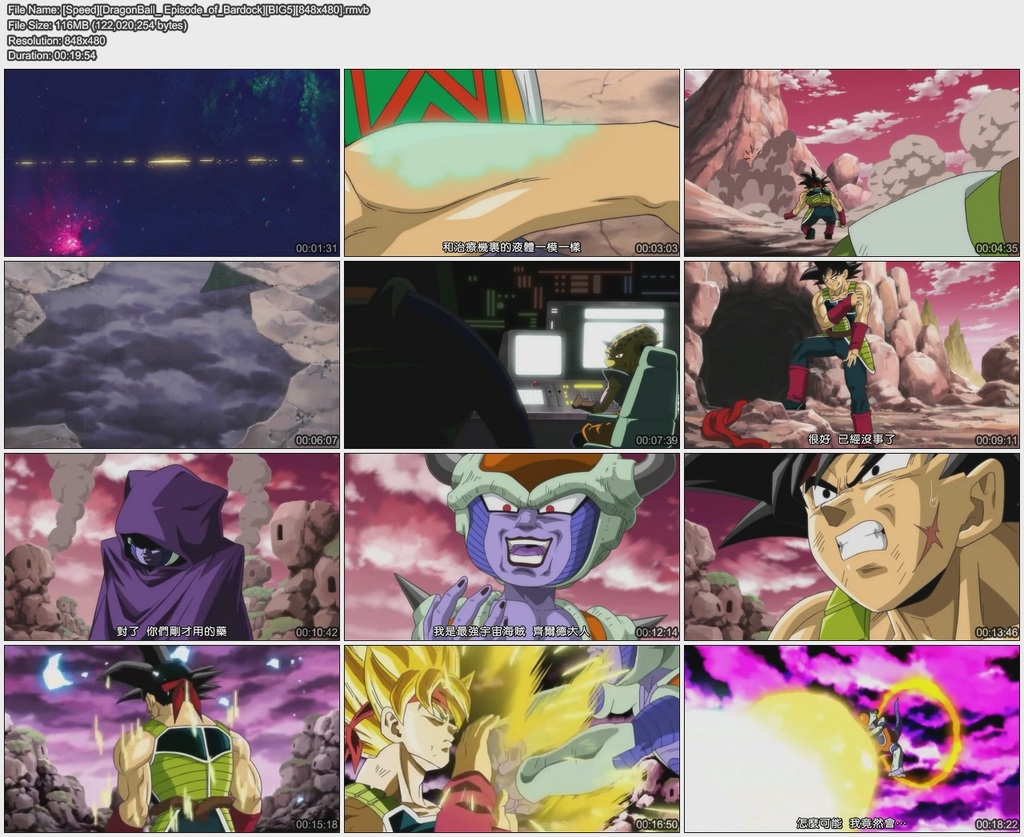Select the thumbnail of green liquid on an arm

pos(511,162)
